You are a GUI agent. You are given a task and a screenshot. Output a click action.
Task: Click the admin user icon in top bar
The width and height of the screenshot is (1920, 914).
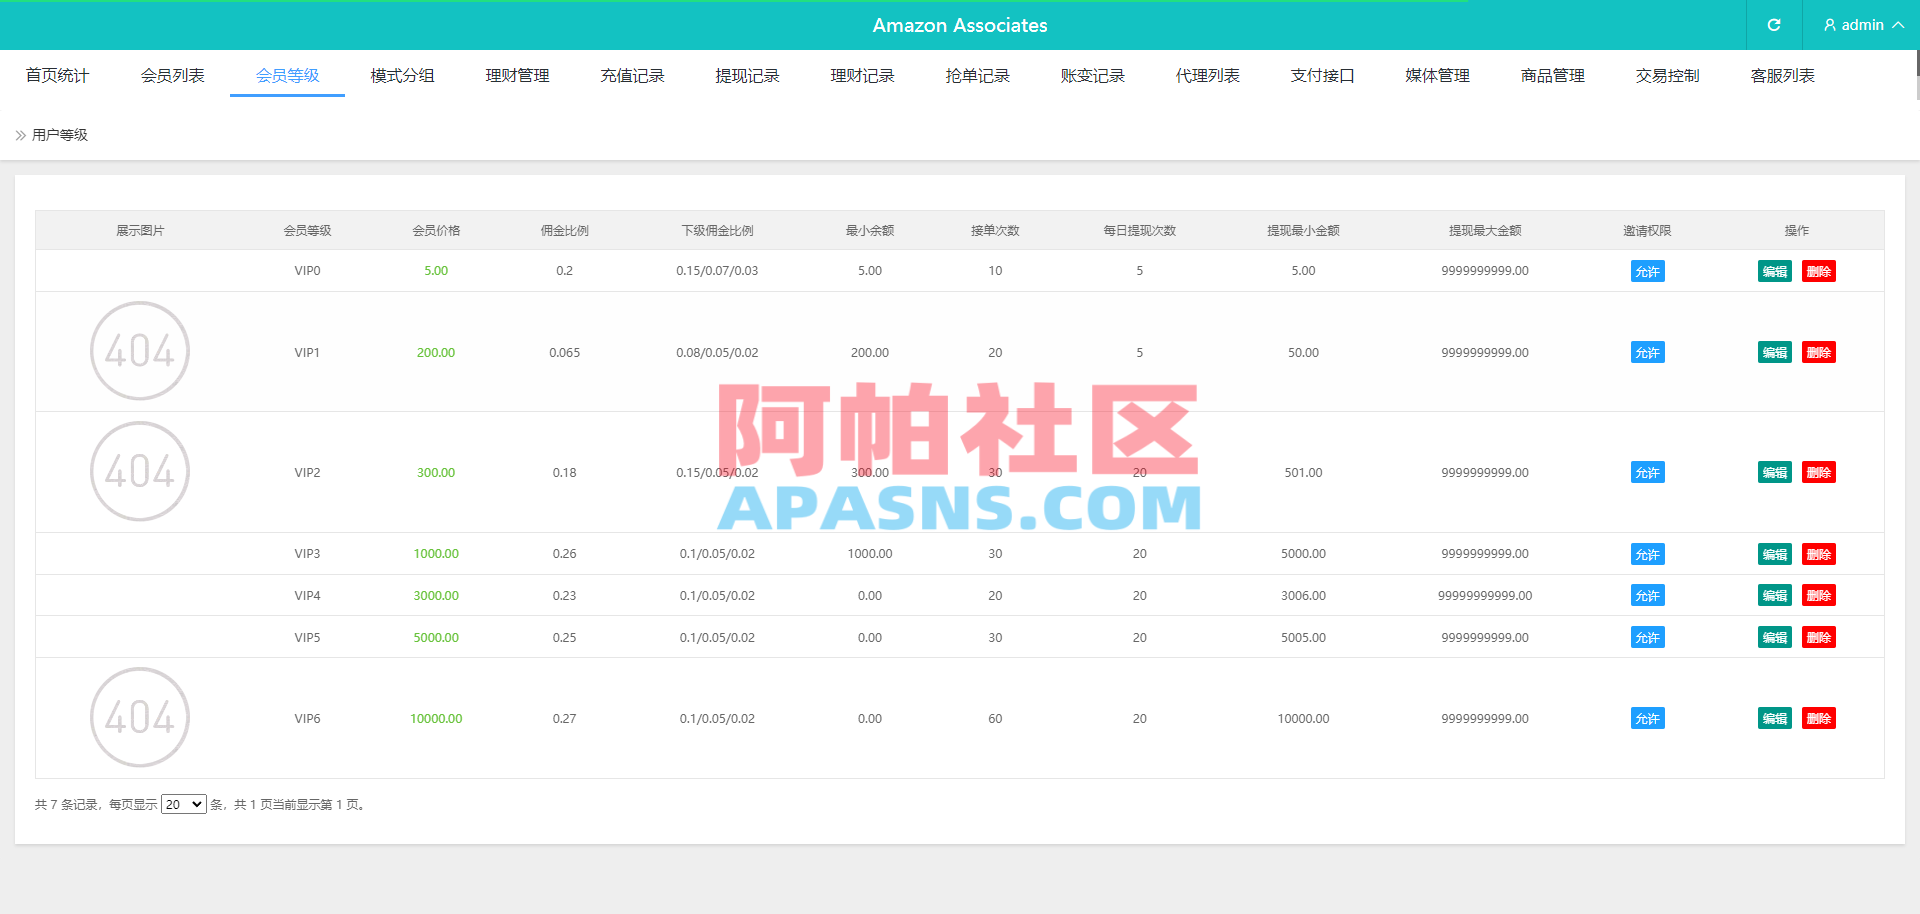click(1828, 25)
